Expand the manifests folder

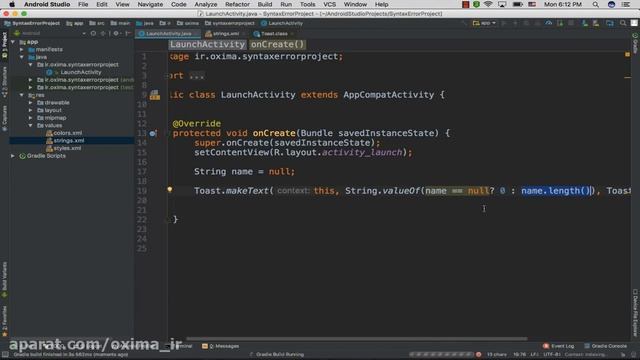[x=22, y=49]
